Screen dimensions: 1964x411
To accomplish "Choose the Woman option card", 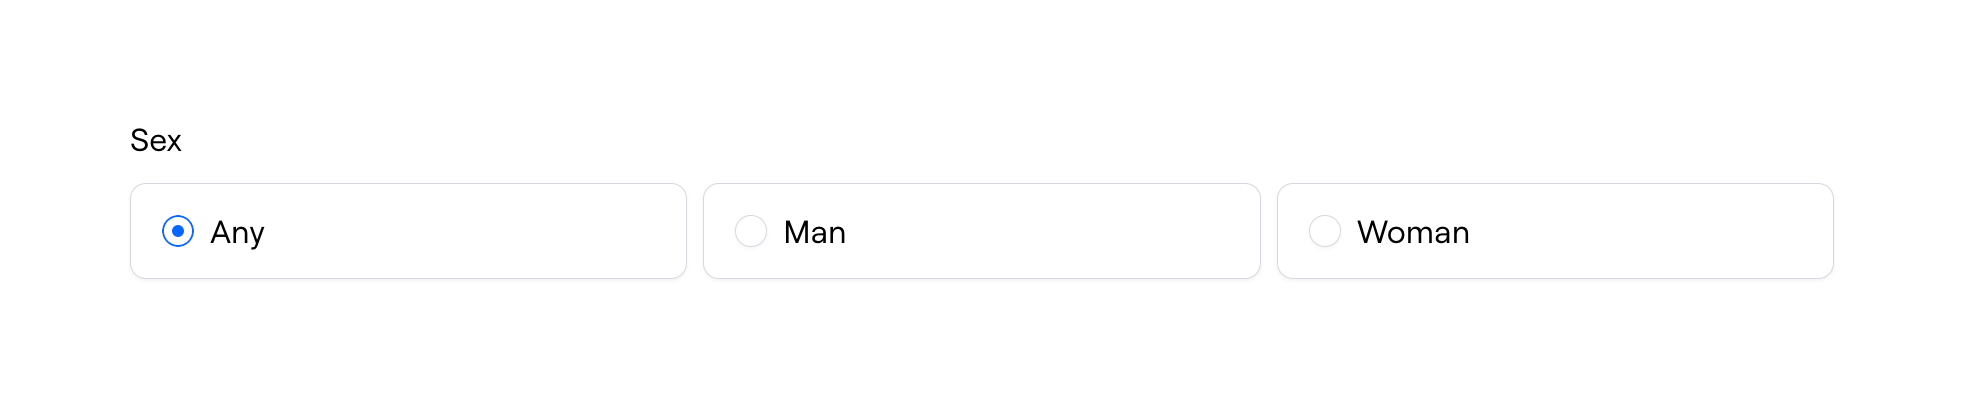I will (1554, 231).
